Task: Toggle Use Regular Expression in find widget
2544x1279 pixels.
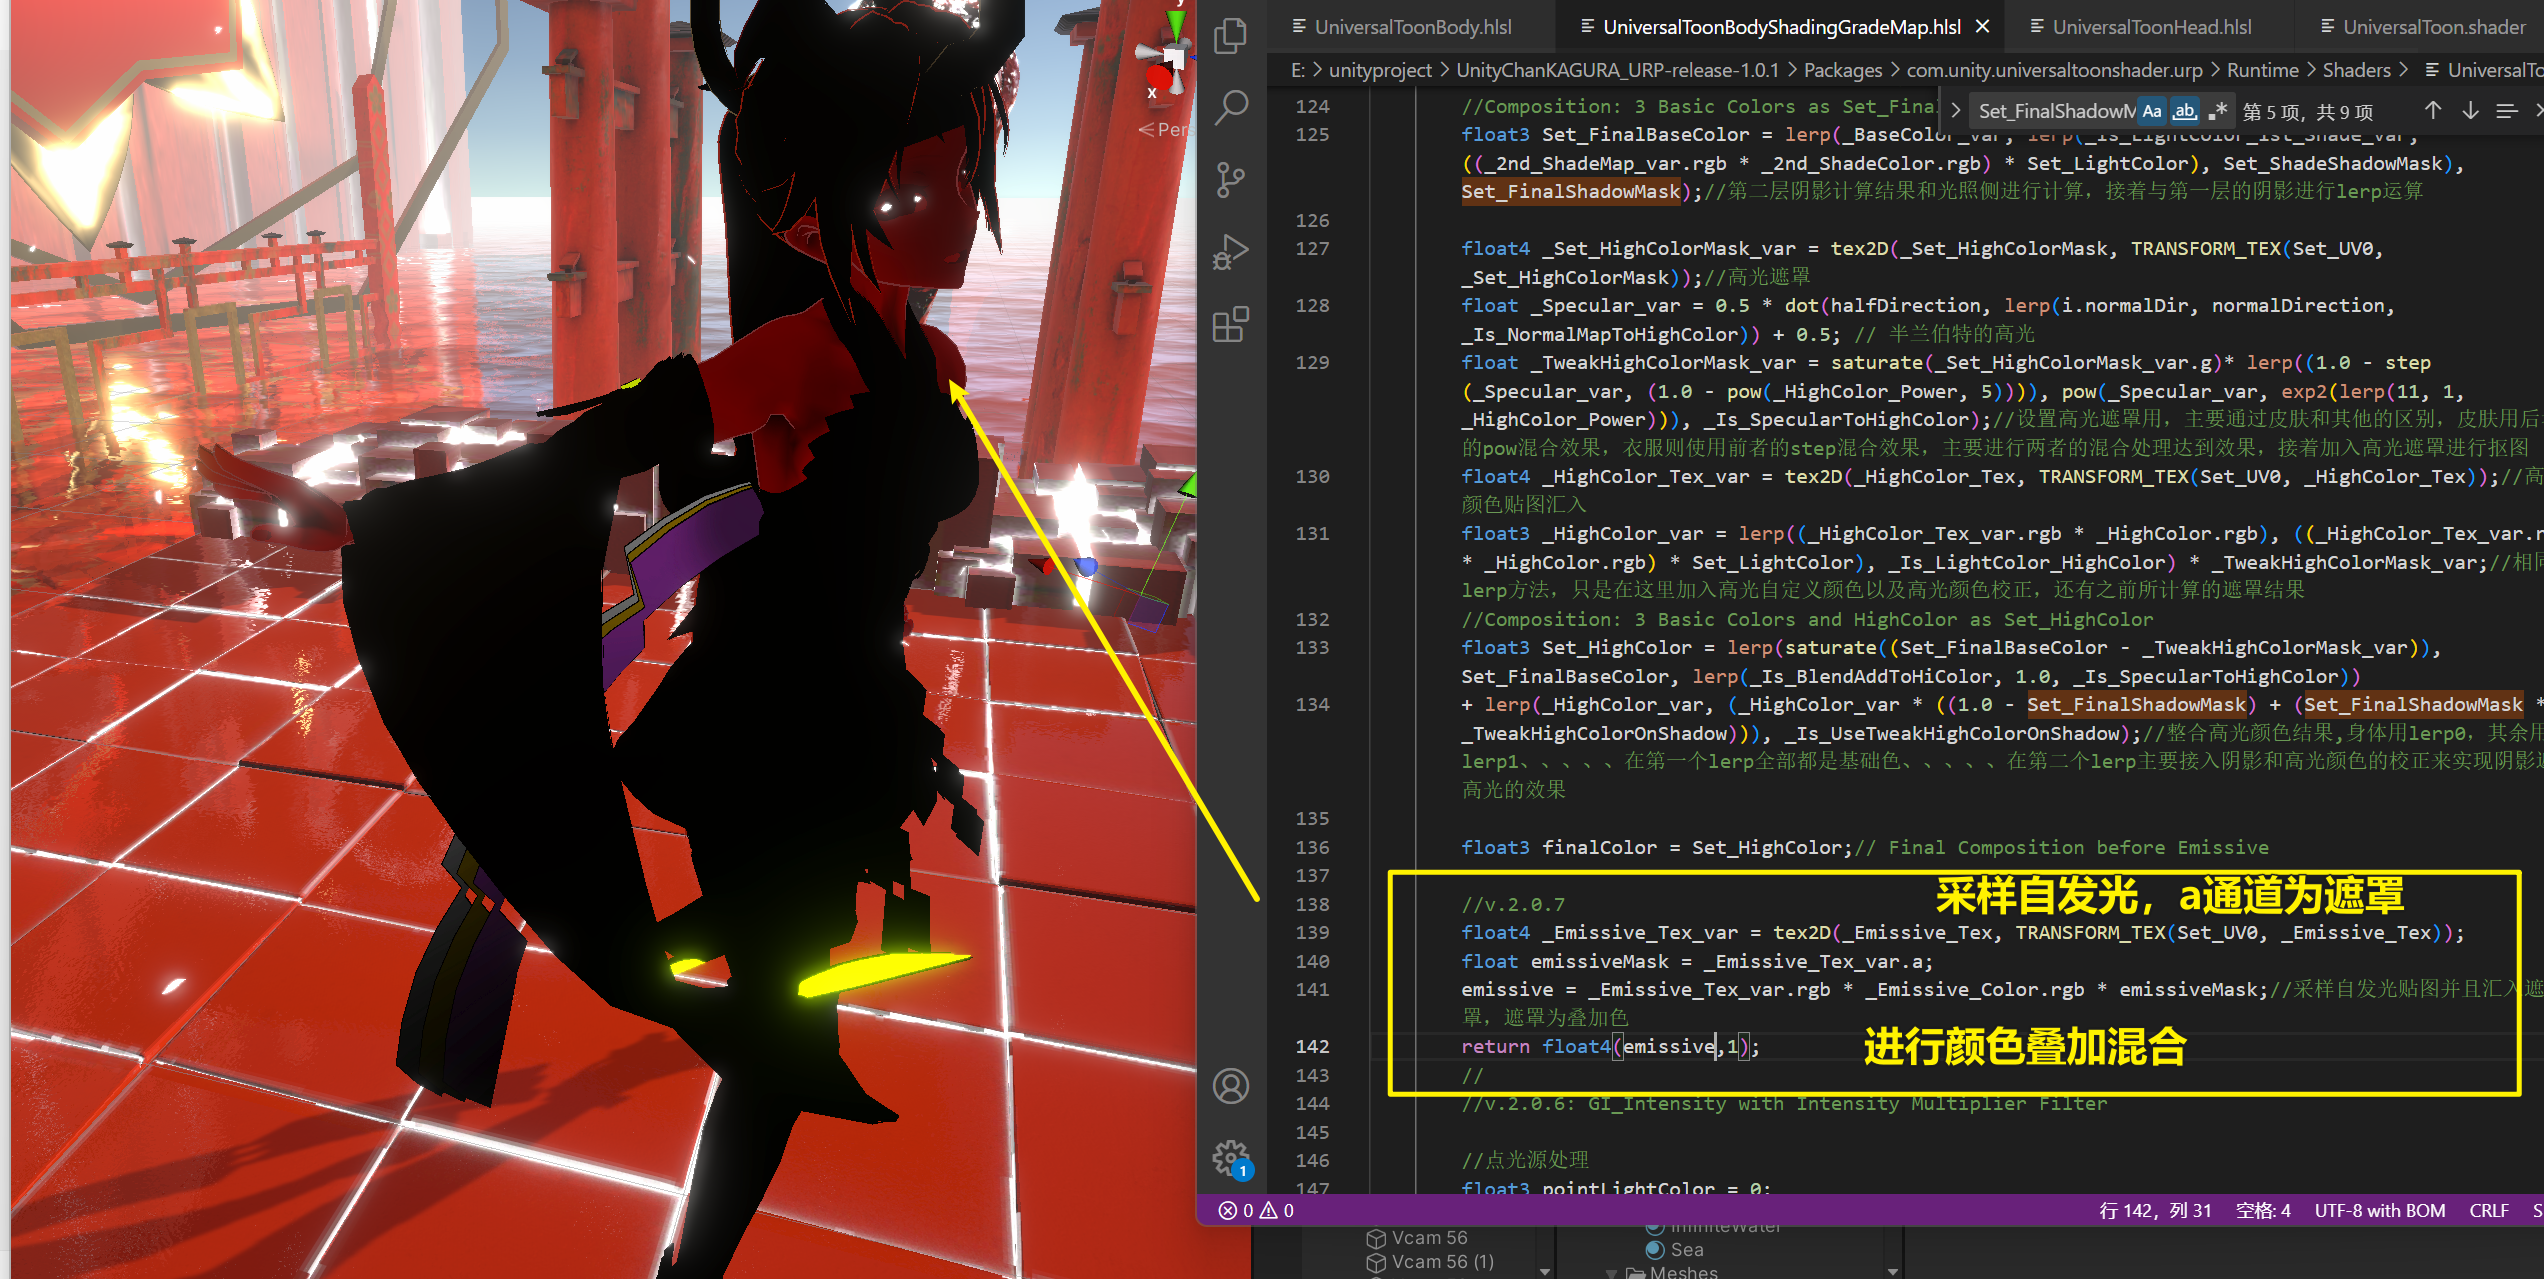Action: point(2217,111)
